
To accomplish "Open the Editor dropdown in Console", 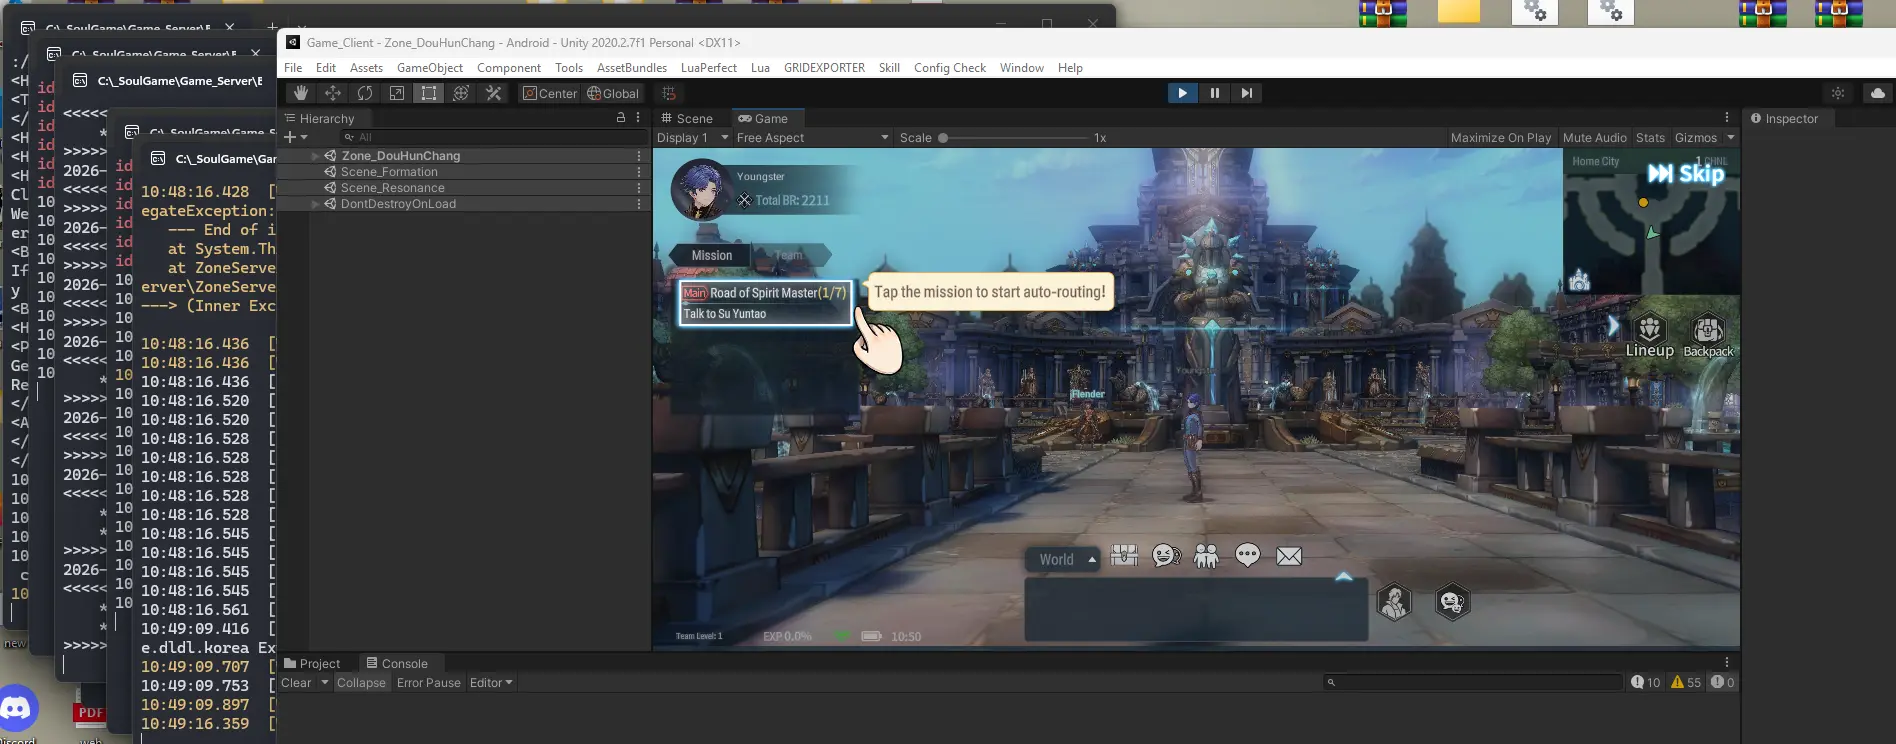I will (491, 683).
